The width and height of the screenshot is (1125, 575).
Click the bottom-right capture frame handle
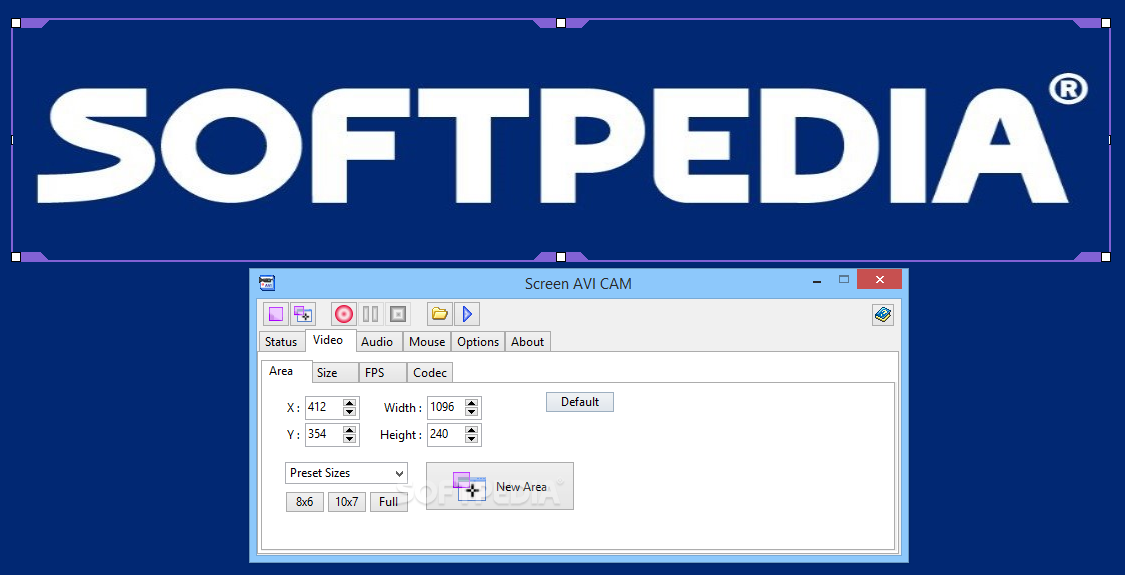click(x=1106, y=256)
